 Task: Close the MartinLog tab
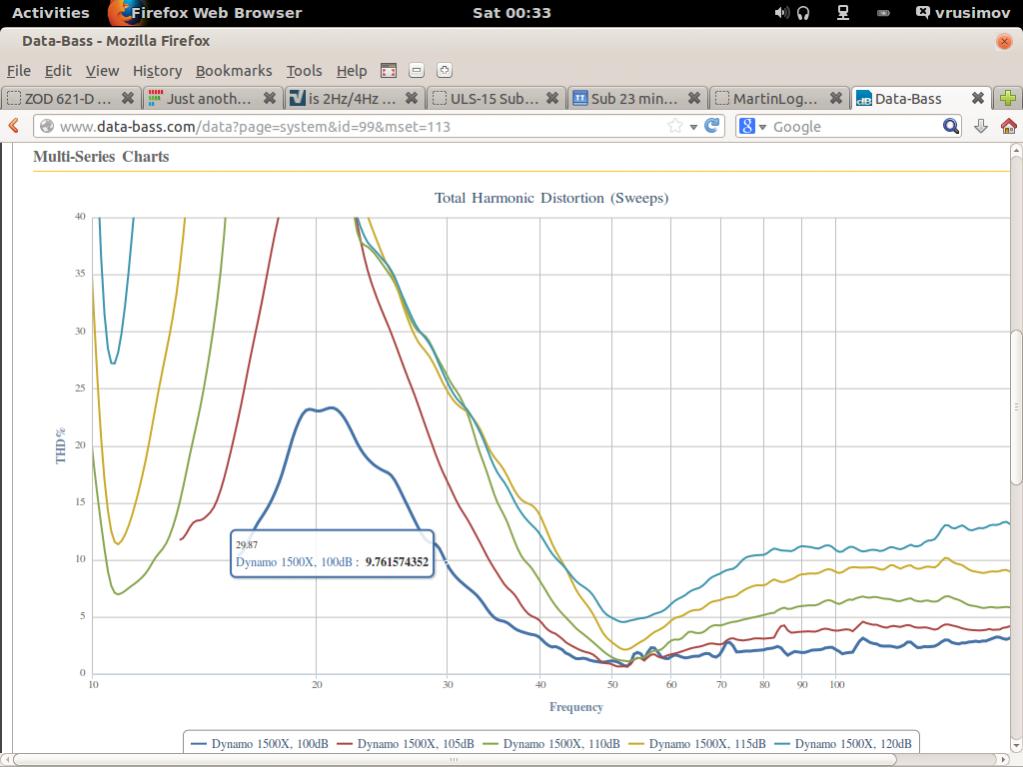point(836,98)
